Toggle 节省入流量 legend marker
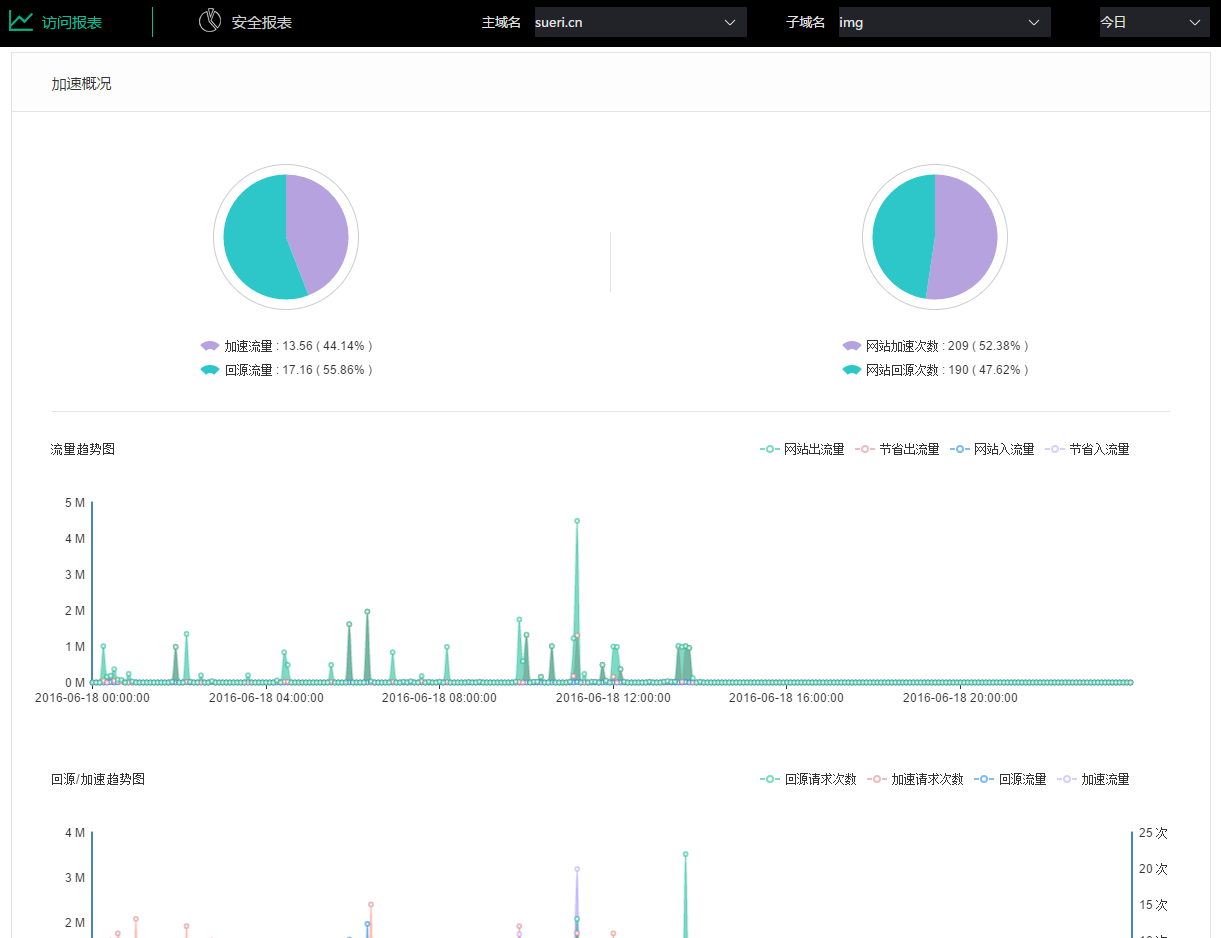1221x938 pixels. pyautogui.click(x=1054, y=450)
